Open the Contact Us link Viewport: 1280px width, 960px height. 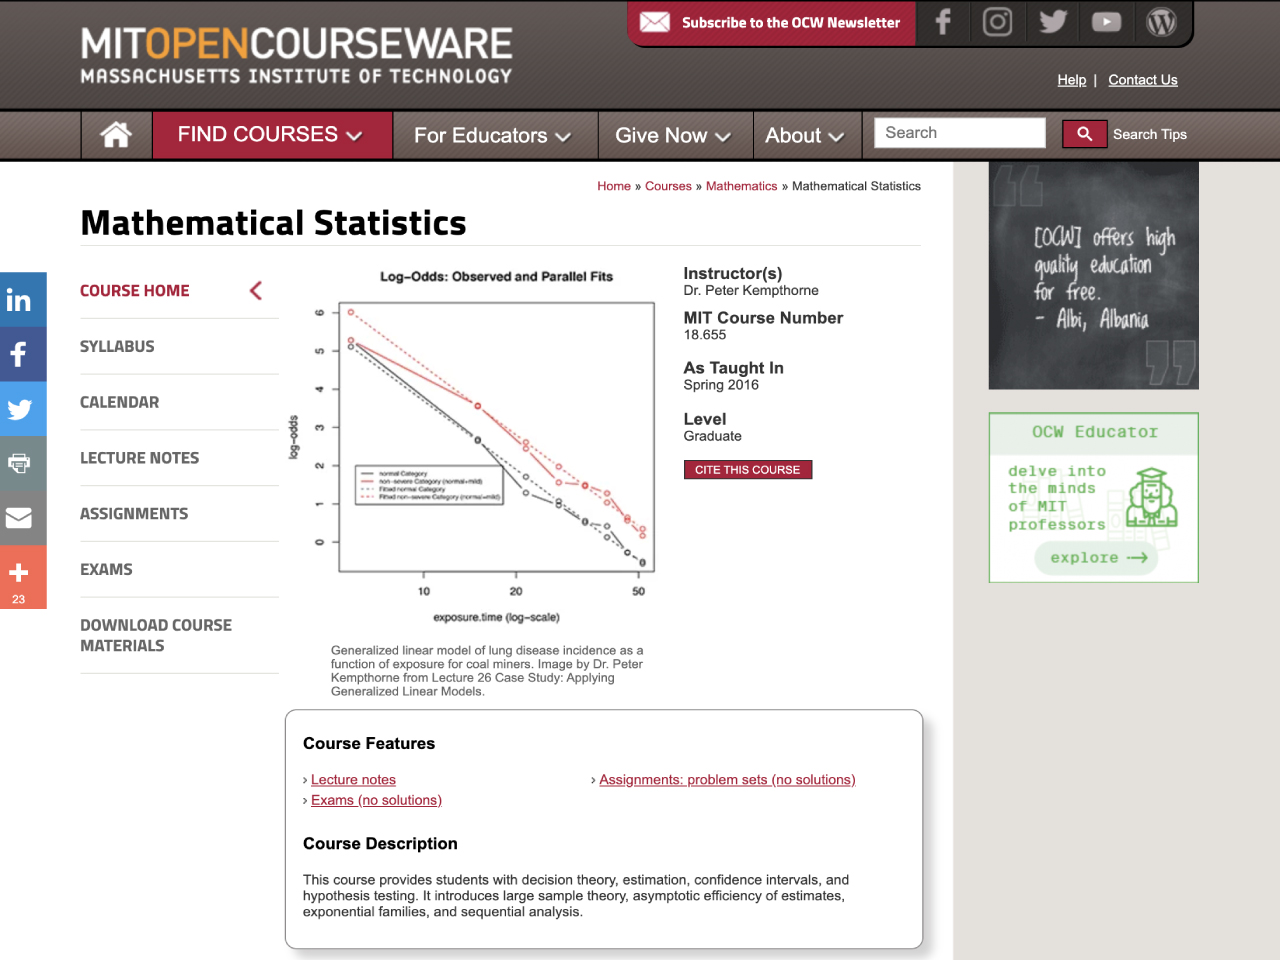pyautogui.click(x=1143, y=80)
